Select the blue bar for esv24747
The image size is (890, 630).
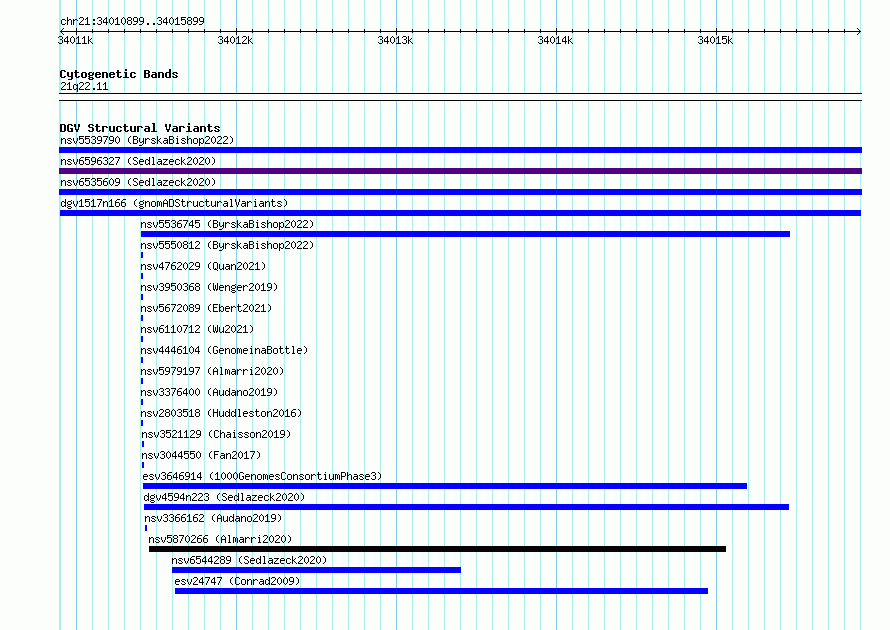tap(442, 591)
